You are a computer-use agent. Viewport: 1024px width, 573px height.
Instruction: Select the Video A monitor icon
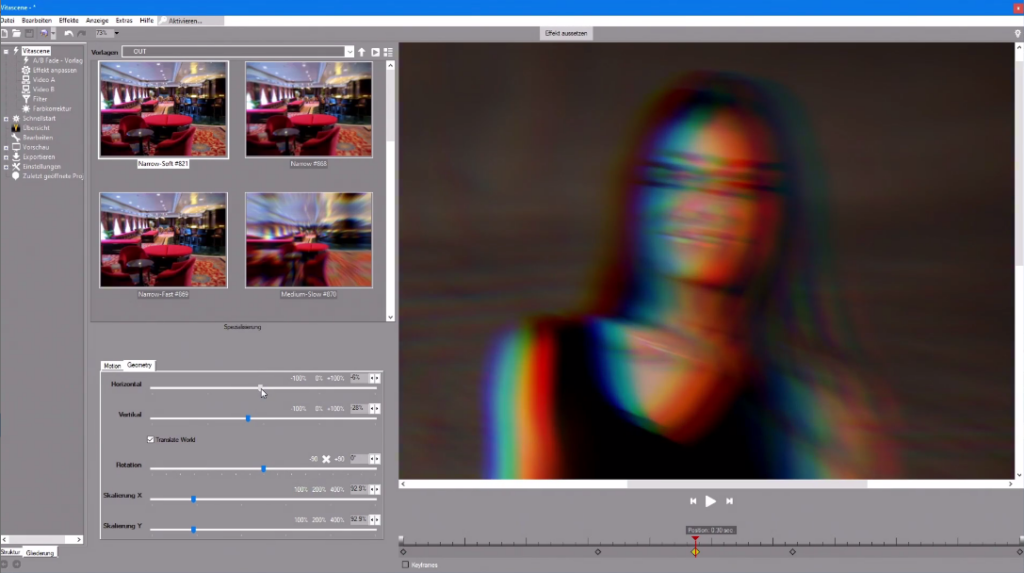point(26,80)
